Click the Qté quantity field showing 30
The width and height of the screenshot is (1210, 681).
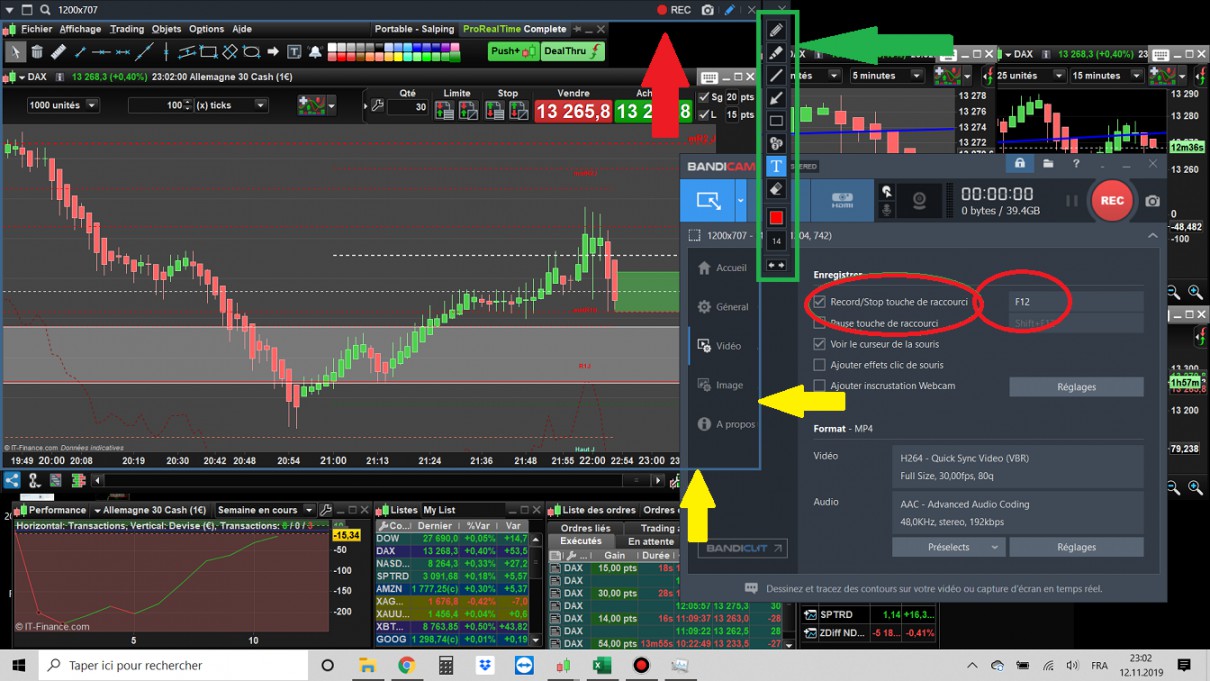[407, 108]
